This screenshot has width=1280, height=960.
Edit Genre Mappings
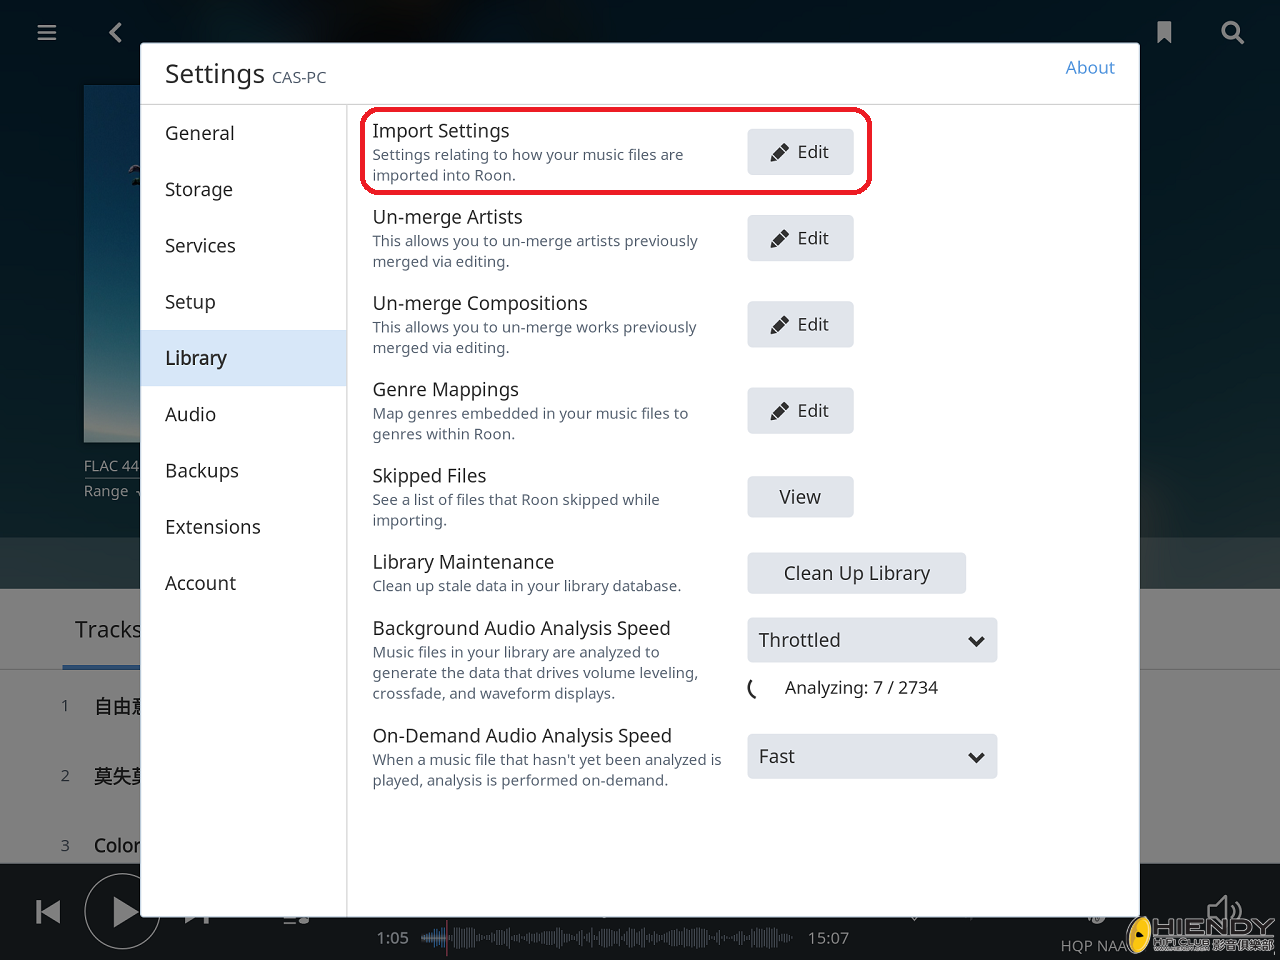tap(800, 411)
